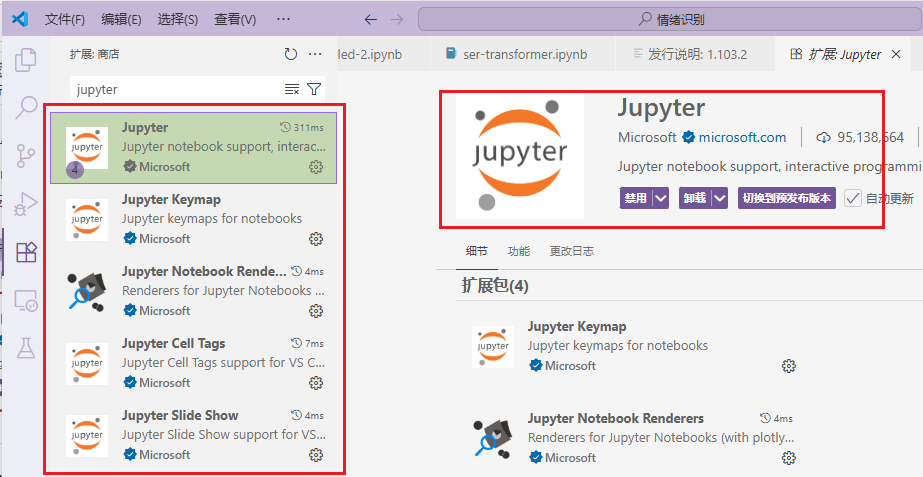Open gear for Jupyter Keymap in extension pack
The width and height of the screenshot is (923, 477).
tap(789, 366)
